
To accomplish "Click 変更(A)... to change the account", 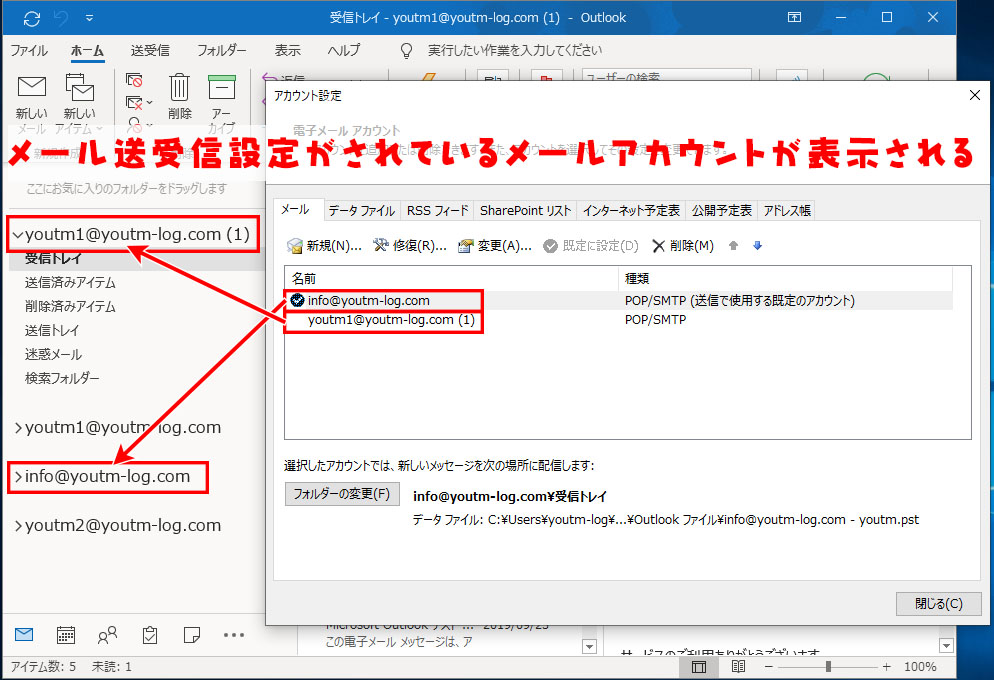I will [x=495, y=246].
